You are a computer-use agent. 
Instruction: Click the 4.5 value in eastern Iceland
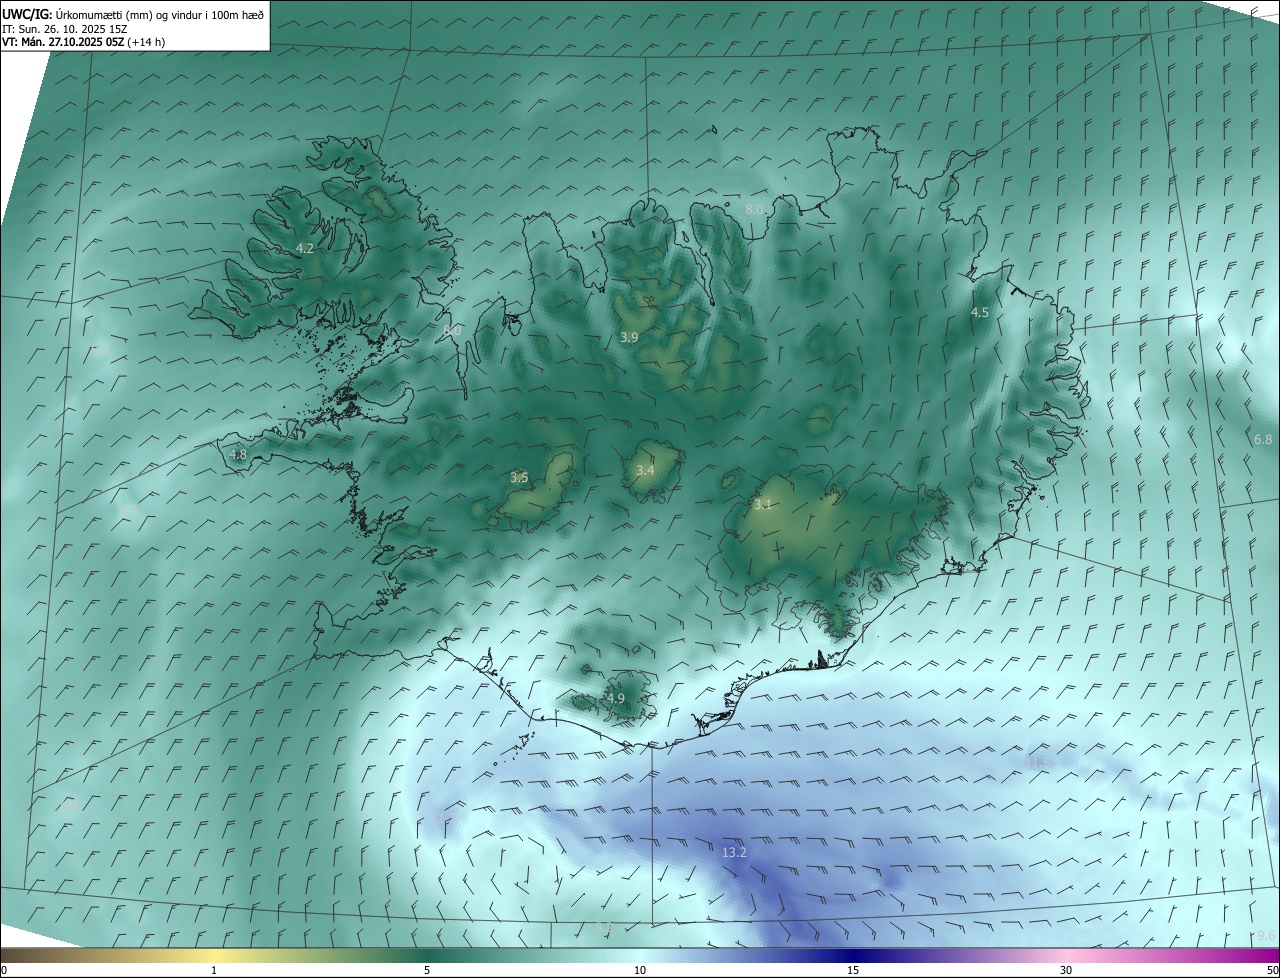pos(980,313)
